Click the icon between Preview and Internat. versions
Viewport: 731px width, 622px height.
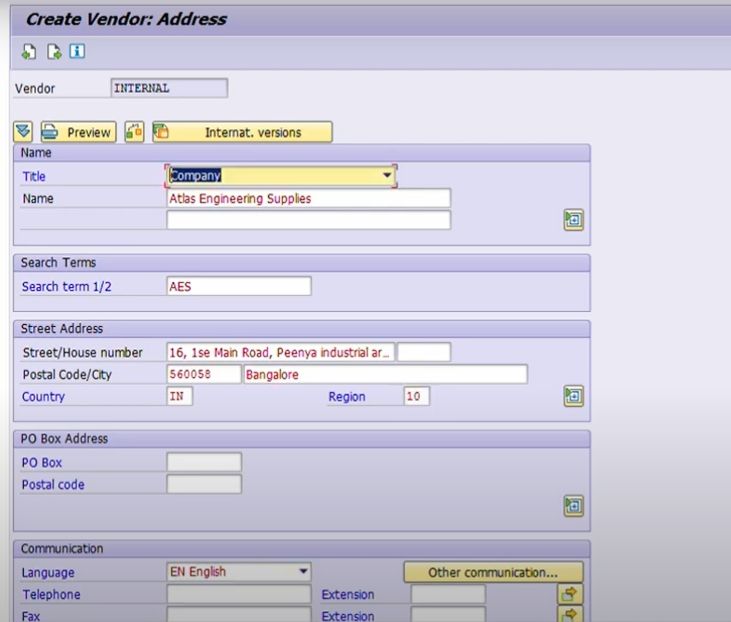tap(134, 132)
